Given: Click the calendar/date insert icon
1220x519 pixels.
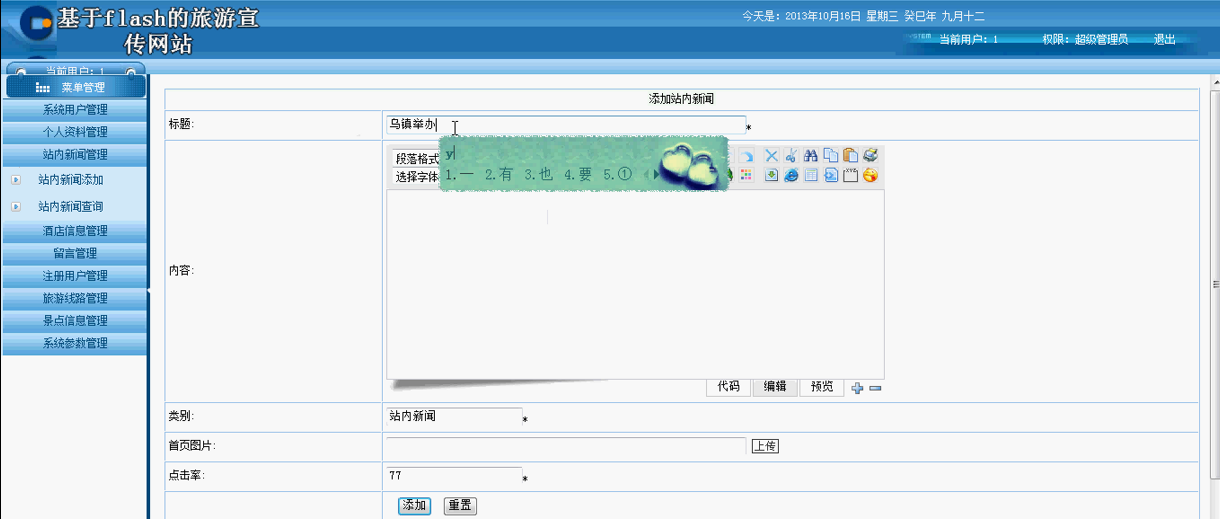Looking at the screenshot, I should click(851, 175).
